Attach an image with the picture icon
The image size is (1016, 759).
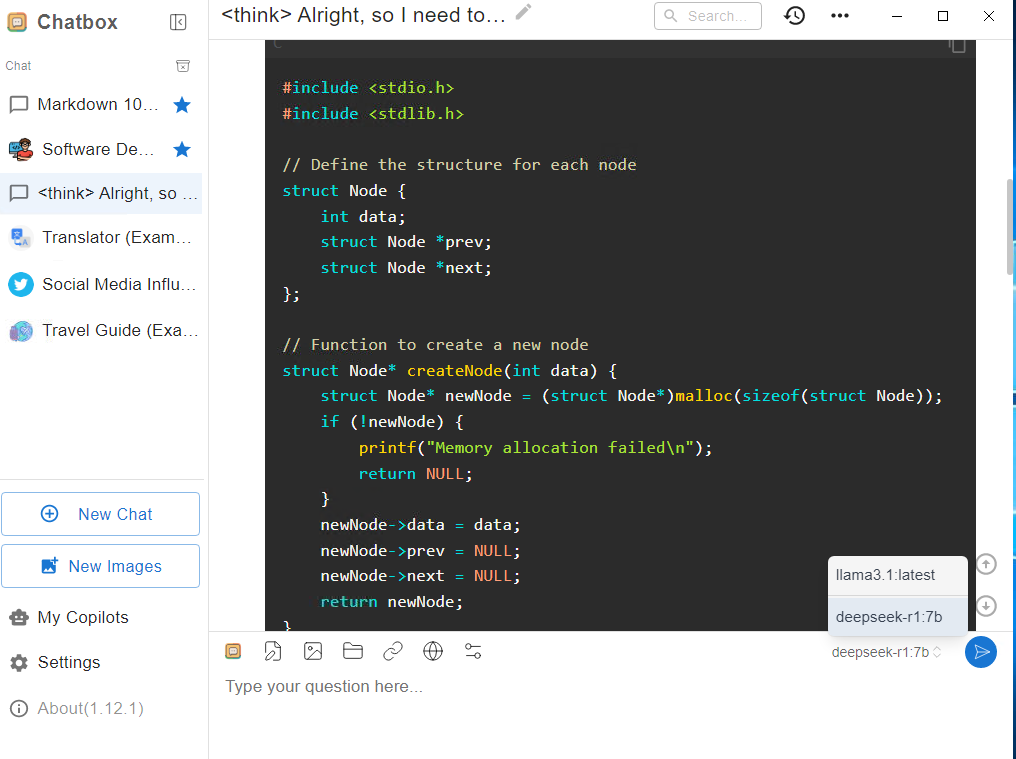pyautogui.click(x=313, y=651)
